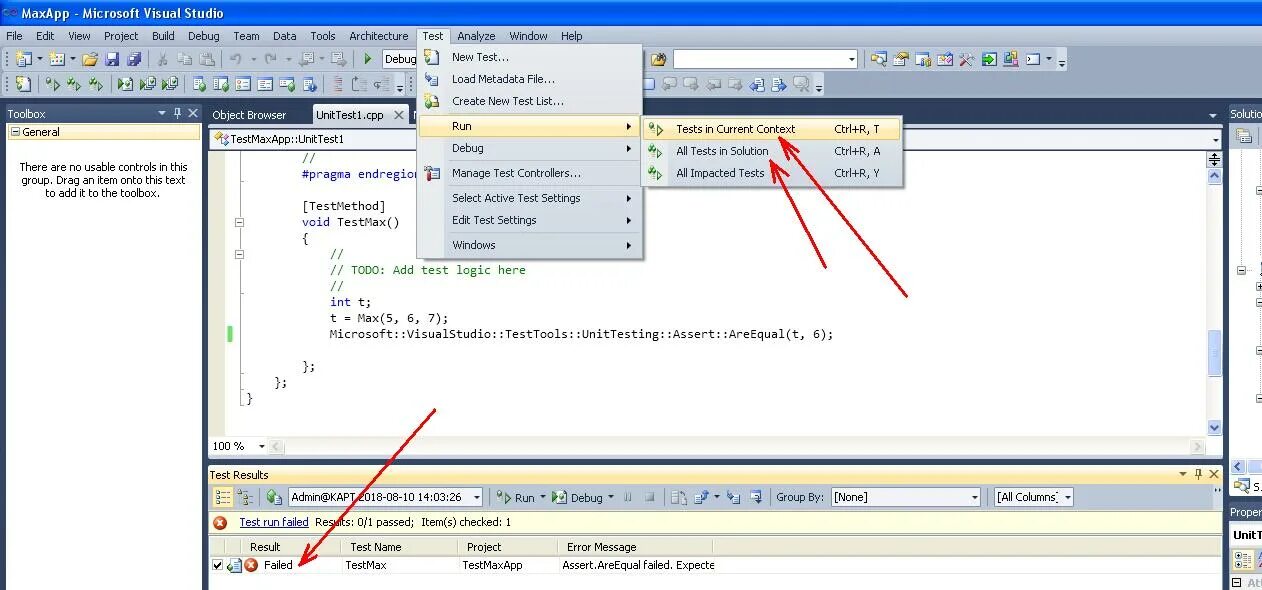The width and height of the screenshot is (1262, 590).
Task: Open the Debug submenu in Test menu
Action: (x=529, y=148)
